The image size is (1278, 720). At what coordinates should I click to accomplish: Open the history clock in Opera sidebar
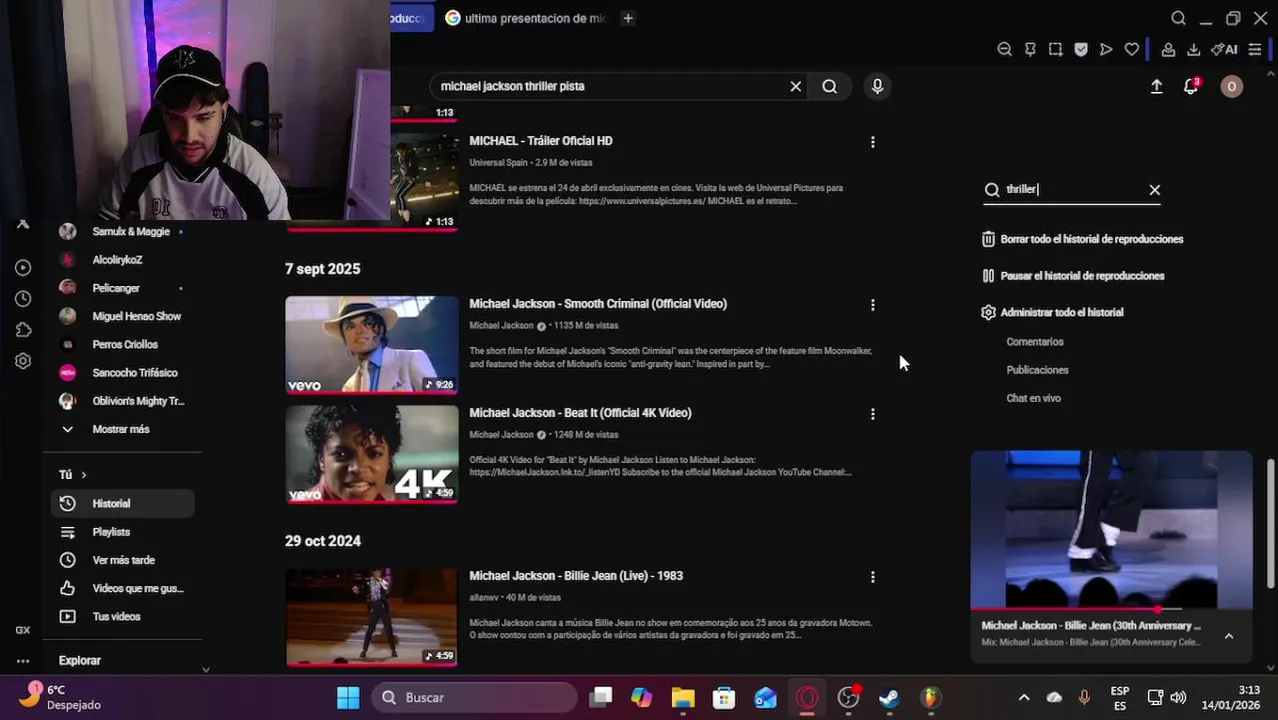pyautogui.click(x=23, y=299)
